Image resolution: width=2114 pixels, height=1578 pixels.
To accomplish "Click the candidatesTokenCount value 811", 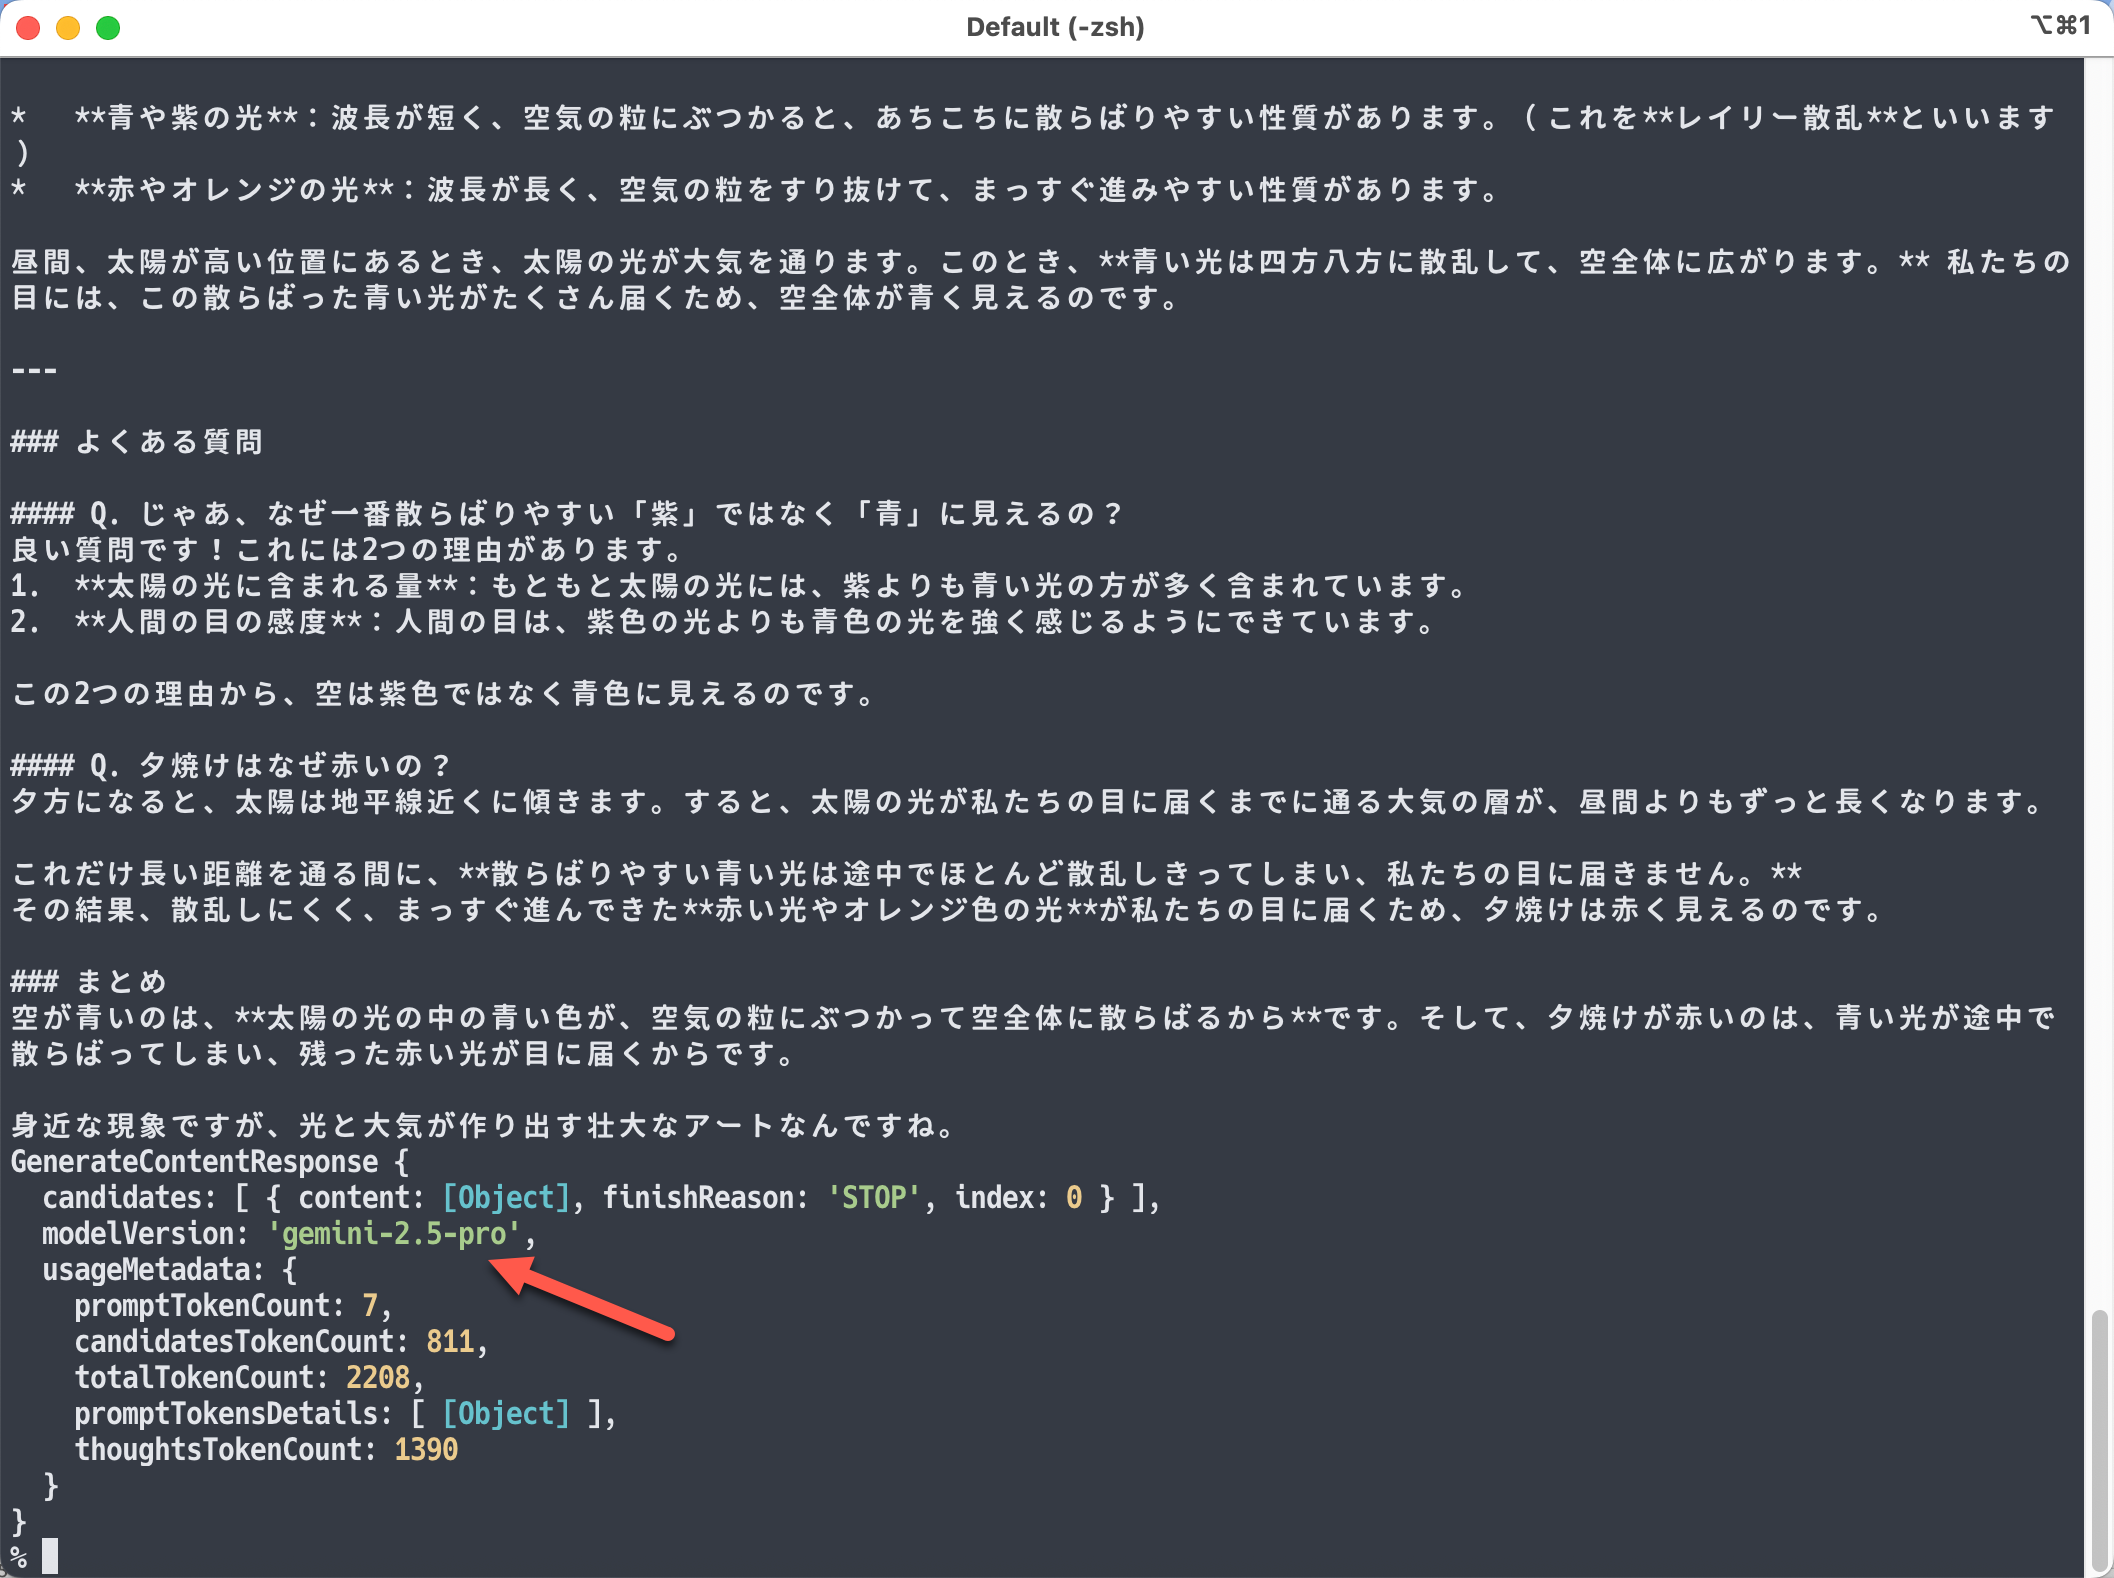I will [x=451, y=1341].
